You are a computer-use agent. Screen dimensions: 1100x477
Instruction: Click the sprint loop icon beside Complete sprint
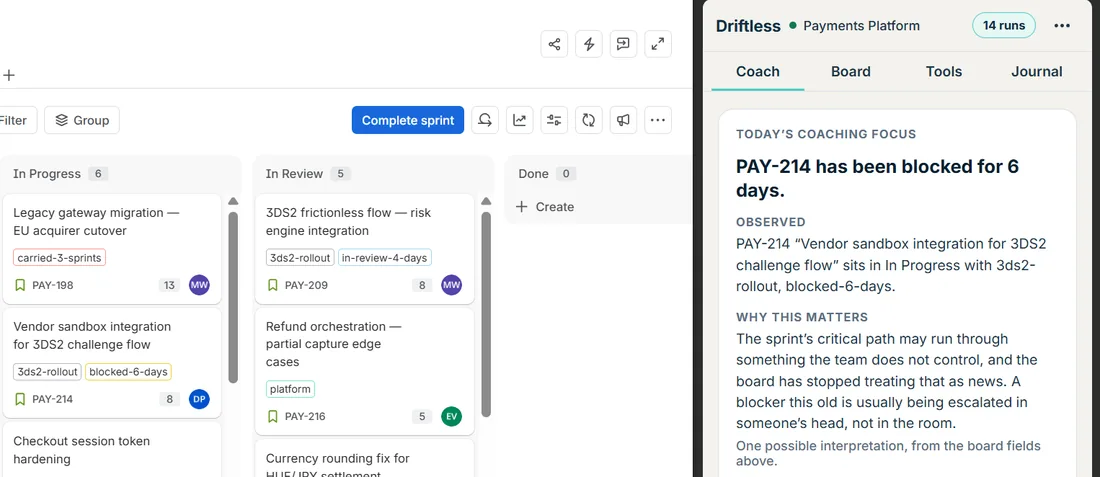485,120
